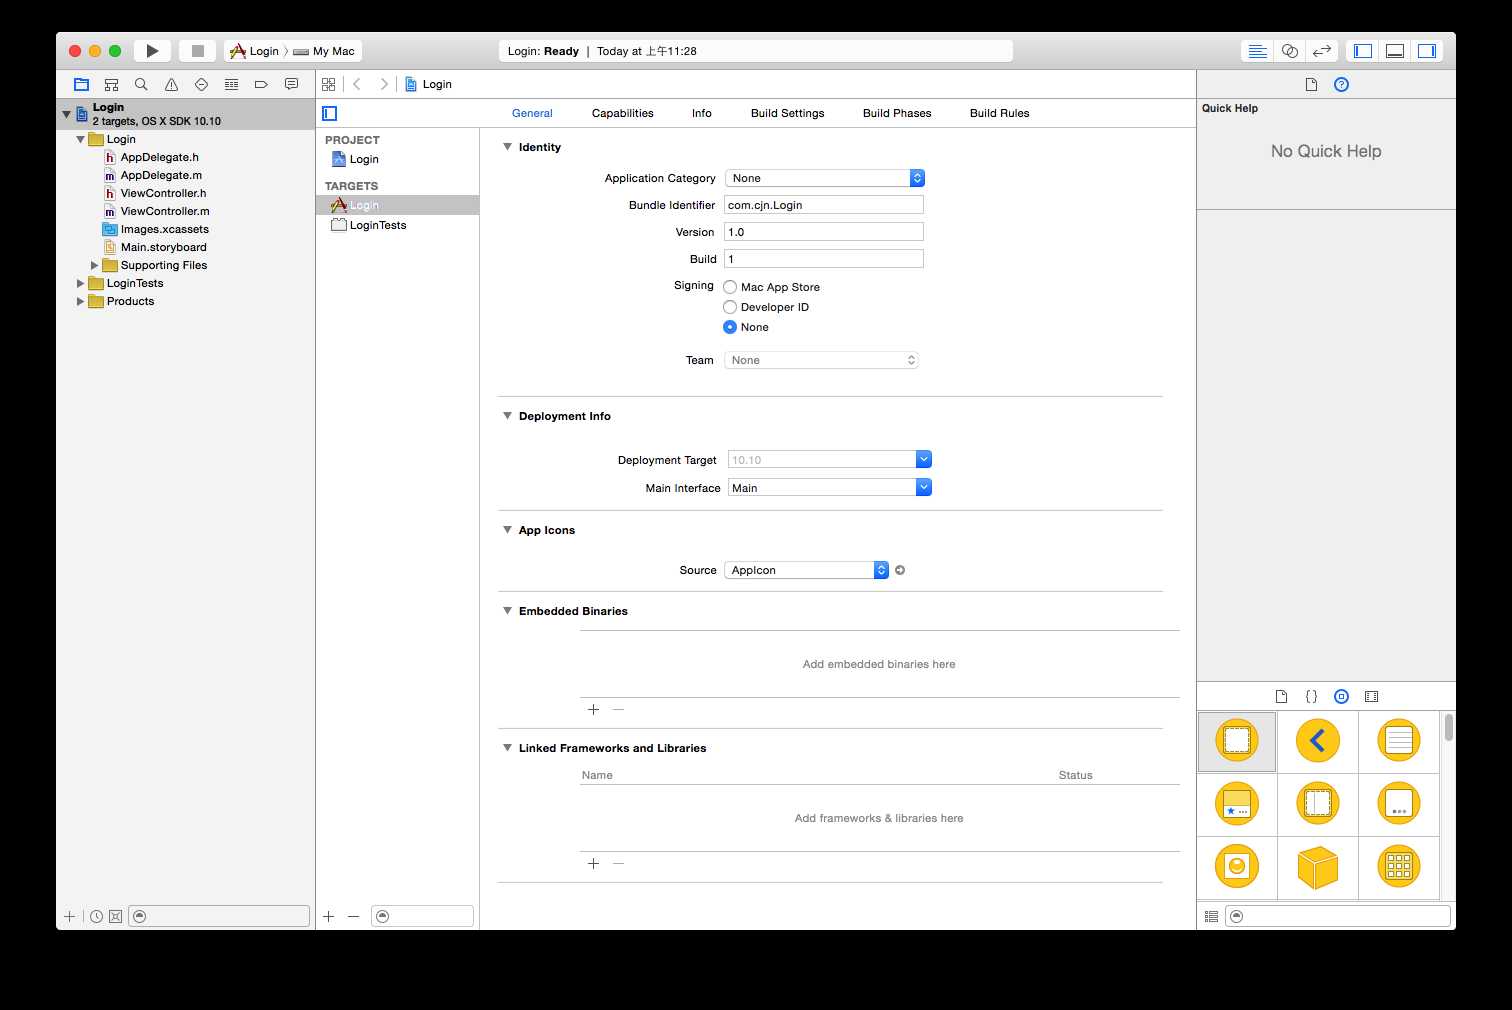Edit the Bundle Identifier field
Screen dimensions: 1512x1010
[x=824, y=205]
